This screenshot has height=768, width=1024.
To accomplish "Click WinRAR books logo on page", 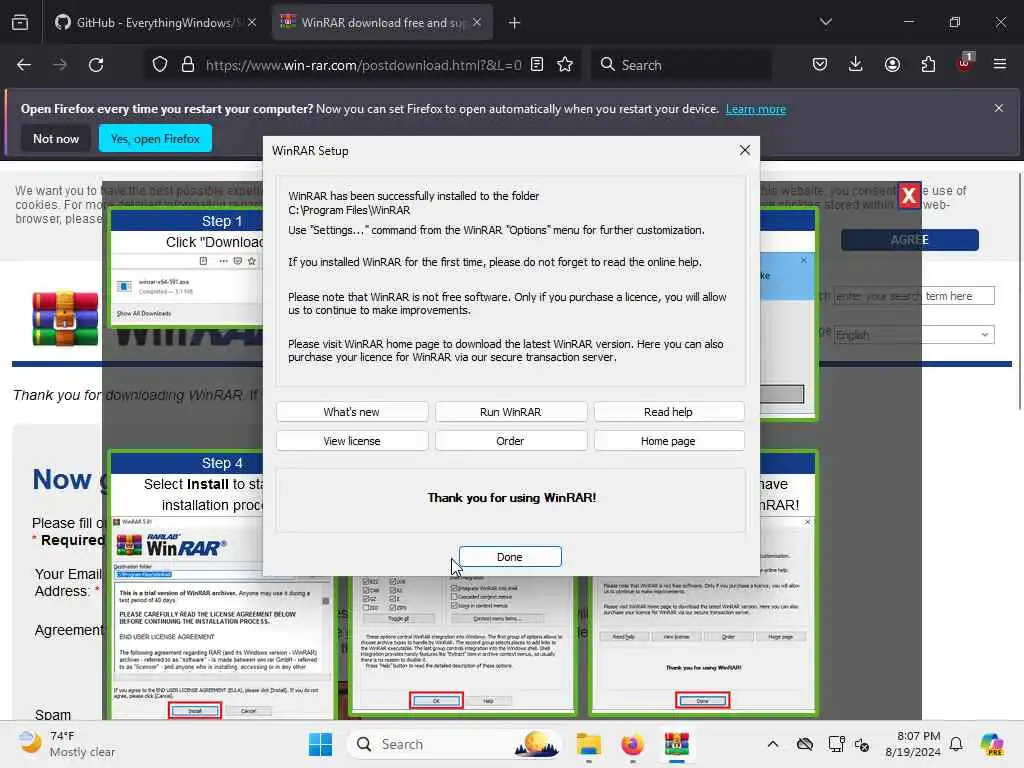I will coord(65,319).
